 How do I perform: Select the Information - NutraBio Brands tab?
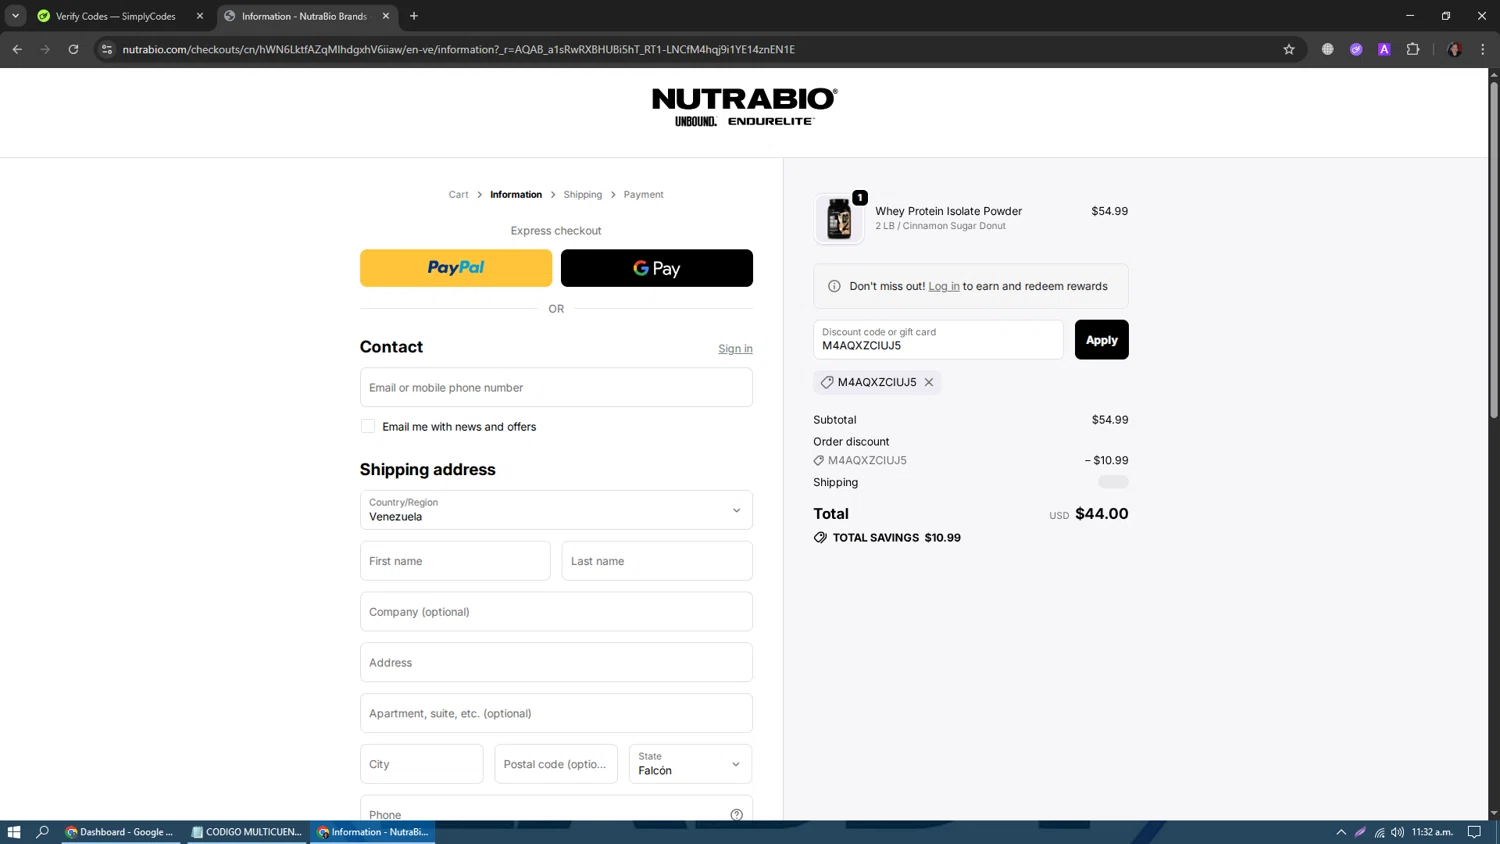(x=304, y=16)
